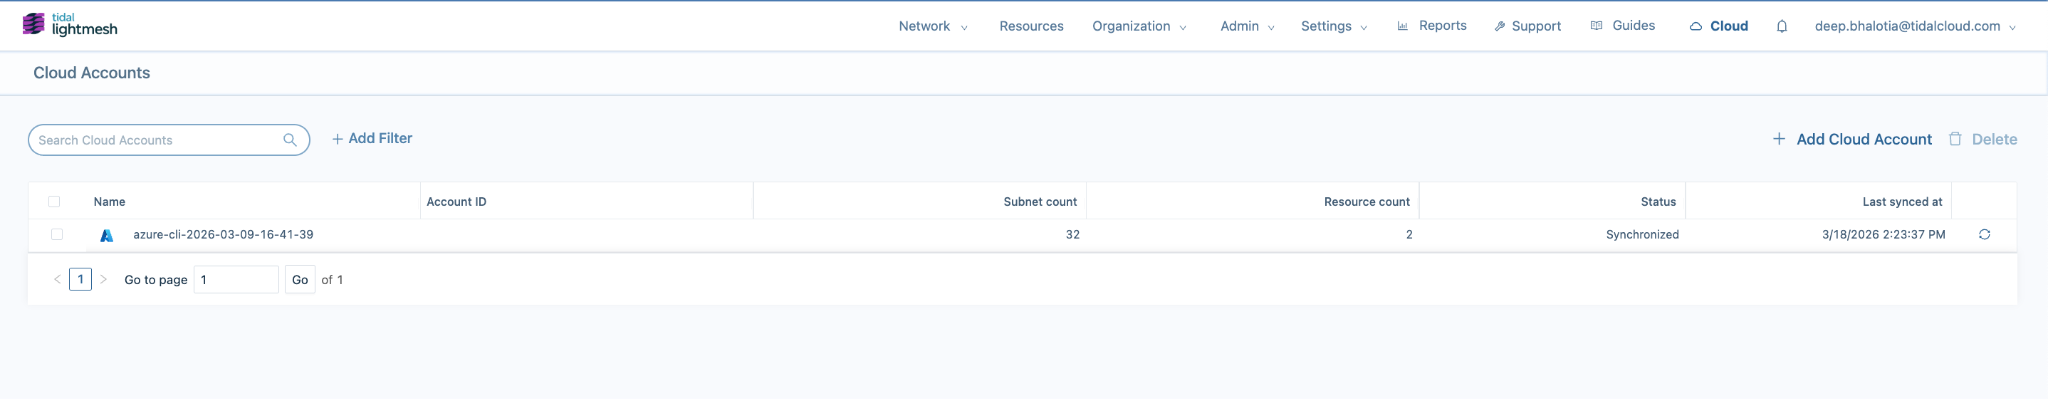Click the Account ID column header

[x=456, y=201]
